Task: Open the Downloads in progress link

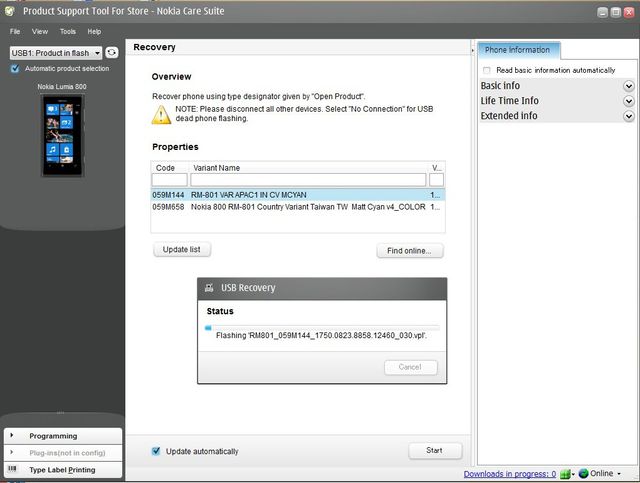Action: tap(509, 474)
